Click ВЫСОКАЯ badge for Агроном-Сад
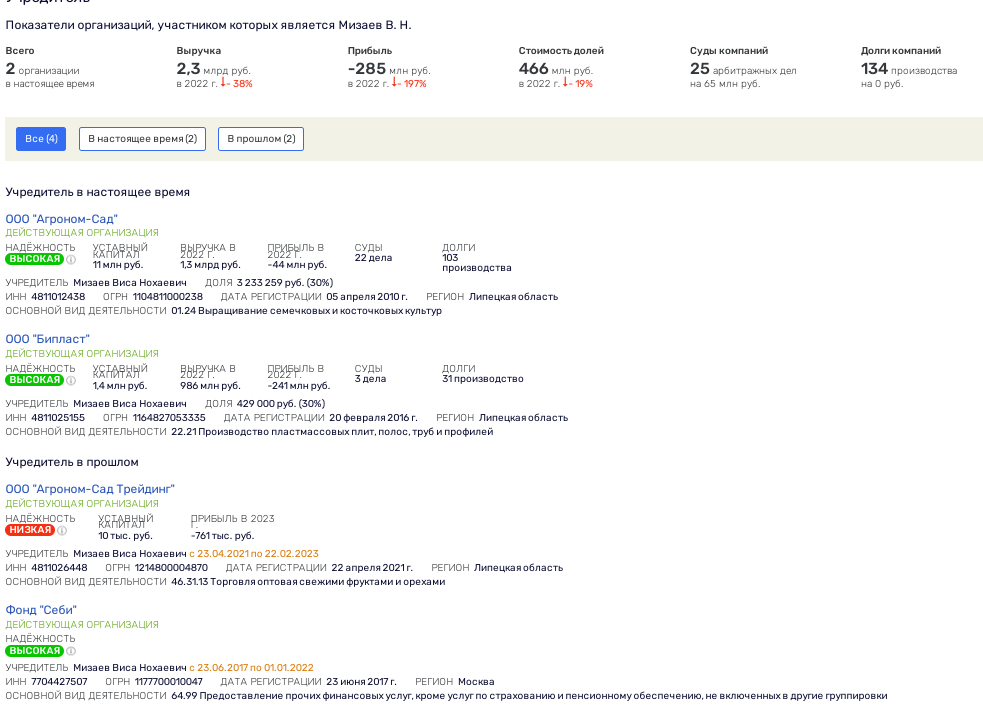The image size is (983, 716). (34, 259)
